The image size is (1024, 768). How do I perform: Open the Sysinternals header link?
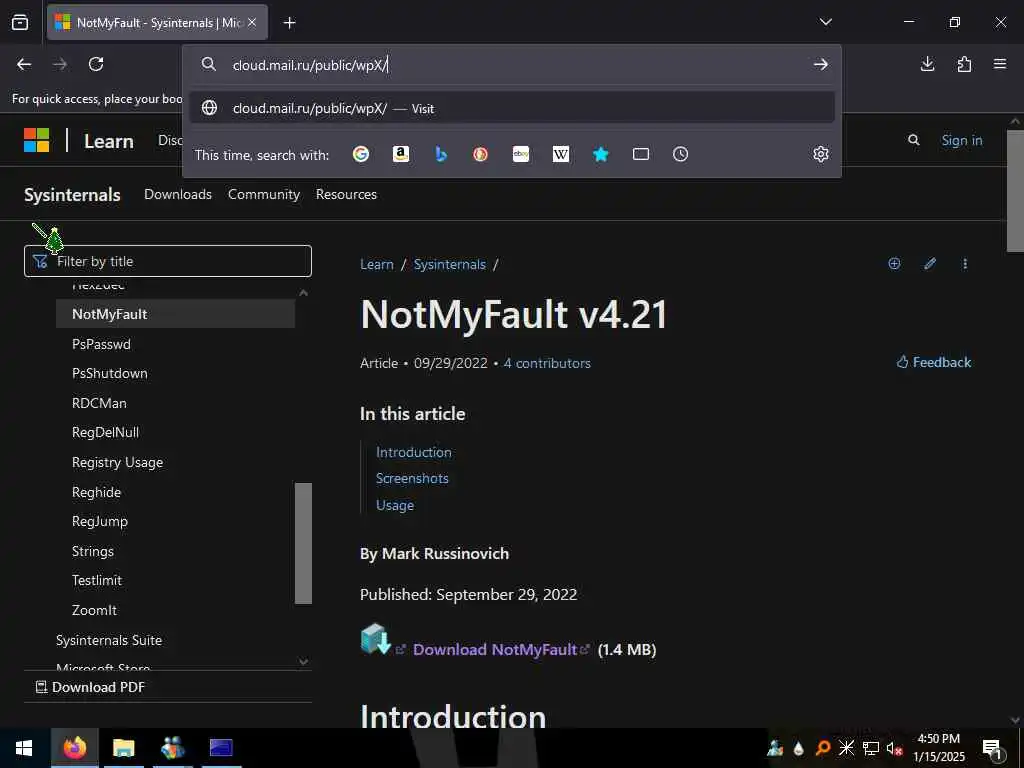(72, 195)
